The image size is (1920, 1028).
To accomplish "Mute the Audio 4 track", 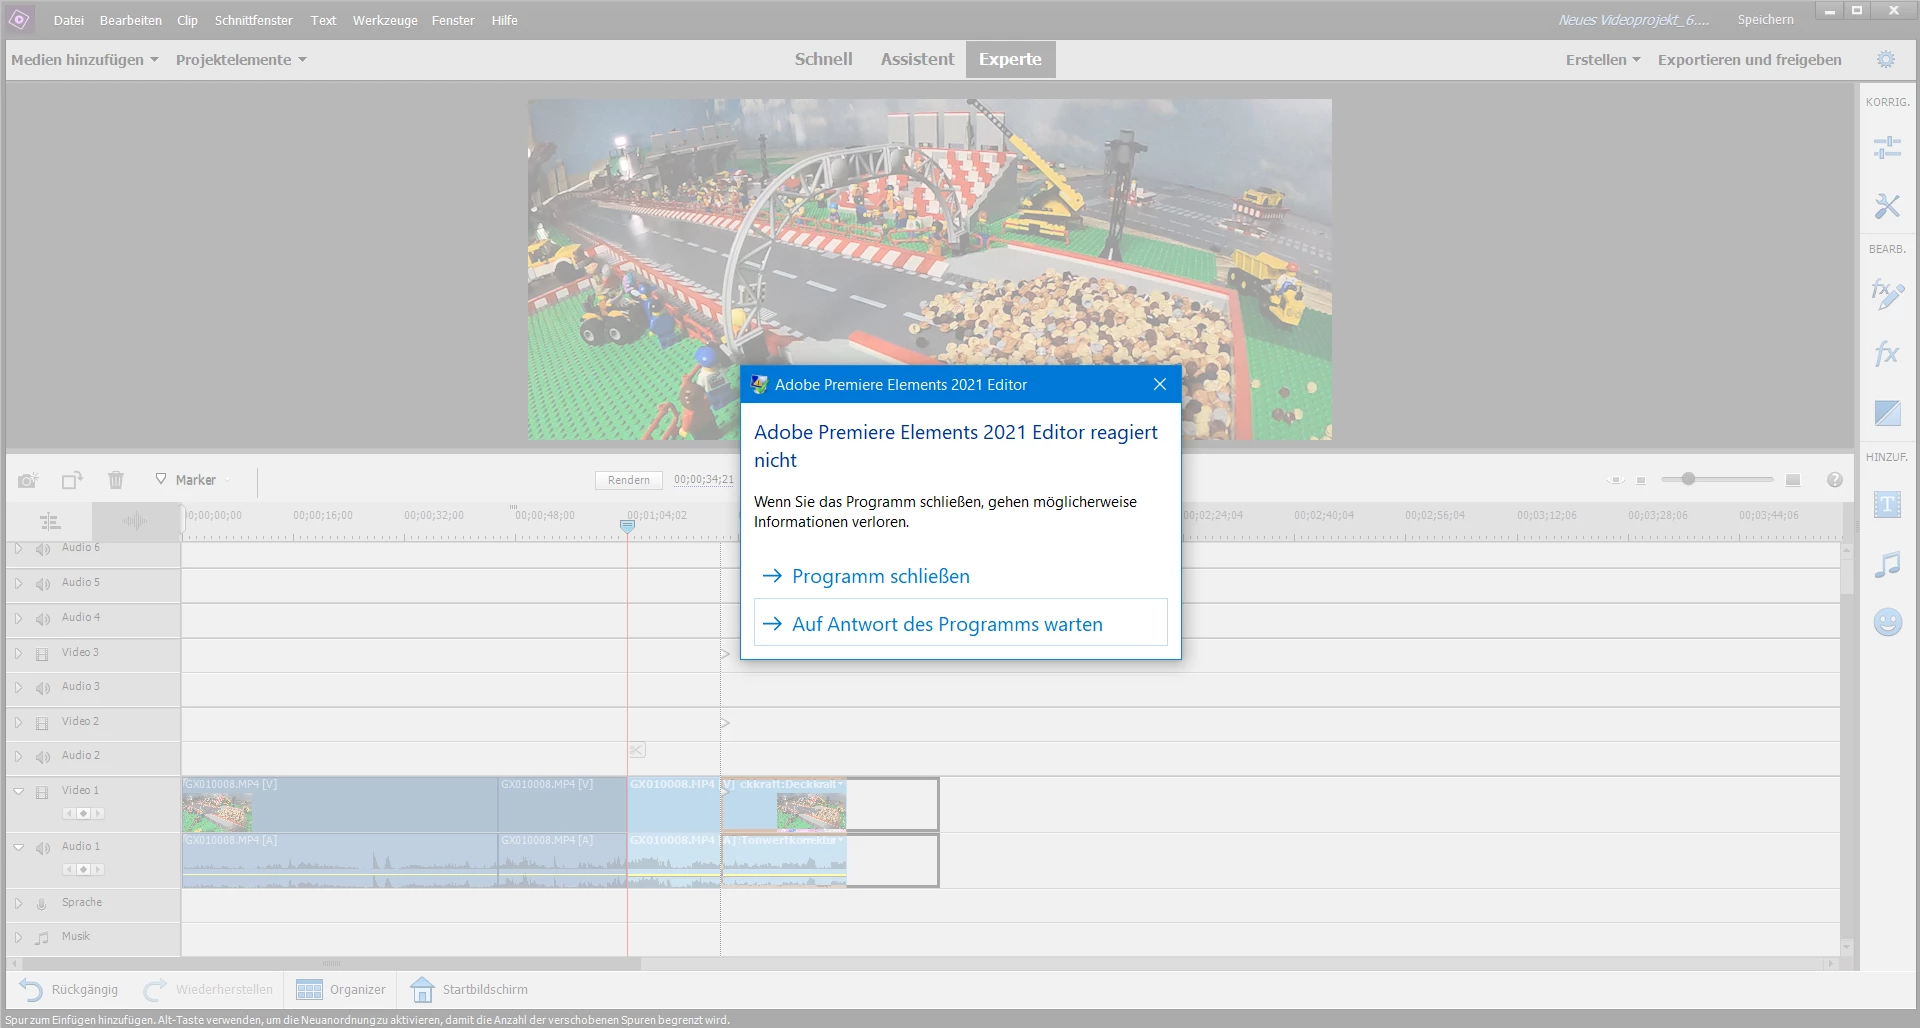I will point(43,619).
